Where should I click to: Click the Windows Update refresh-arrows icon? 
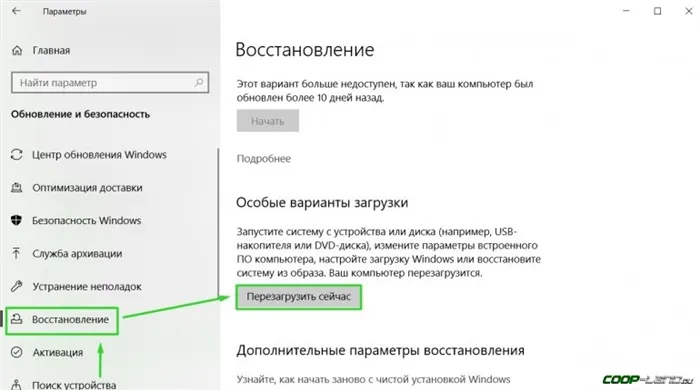pos(17,155)
